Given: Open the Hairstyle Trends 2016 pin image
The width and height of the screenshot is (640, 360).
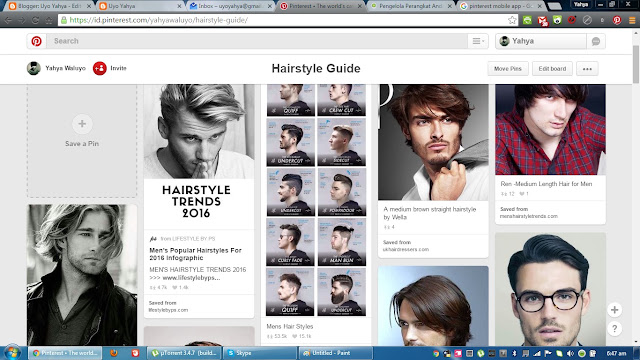Looking at the screenshot, I should [x=199, y=157].
